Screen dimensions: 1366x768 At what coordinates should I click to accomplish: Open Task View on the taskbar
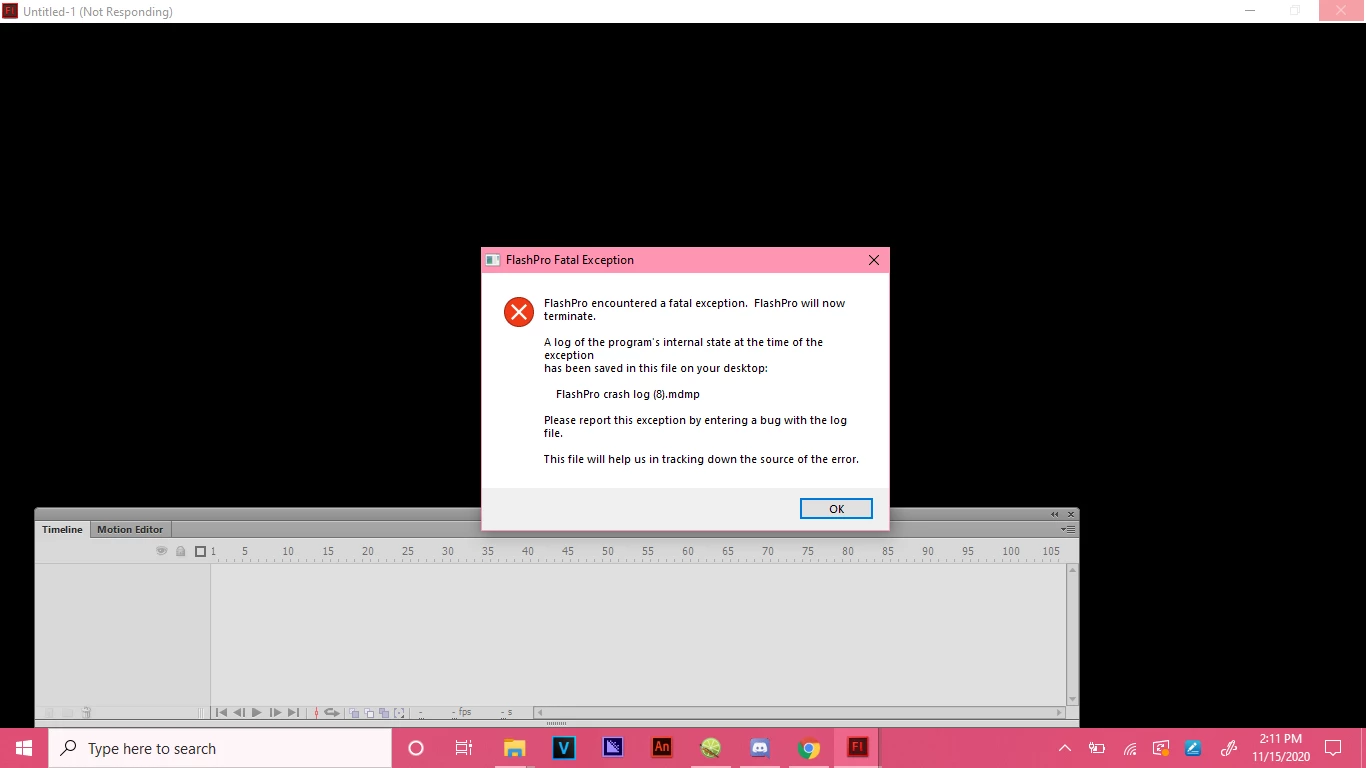coord(464,748)
